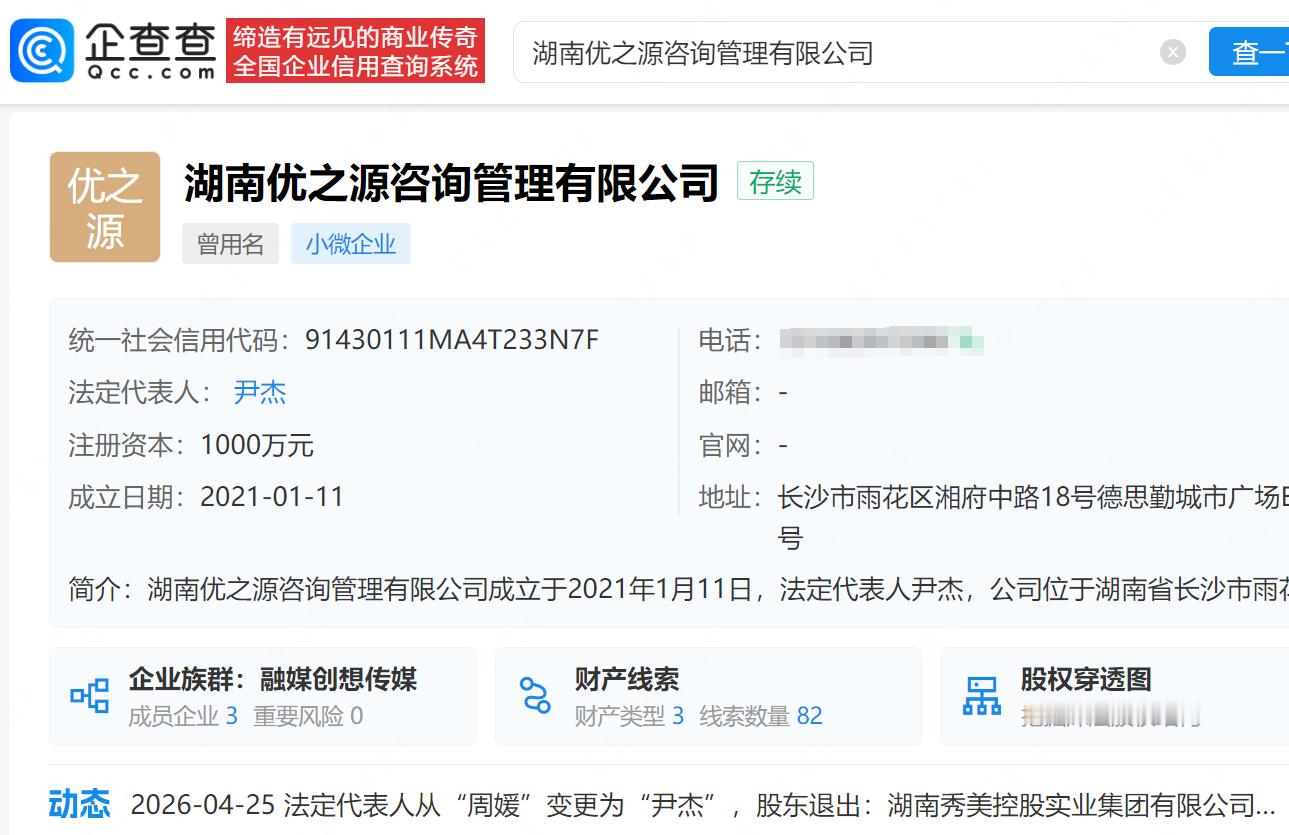Click the 查一下 search button
The height and width of the screenshot is (835, 1289).
1252,52
